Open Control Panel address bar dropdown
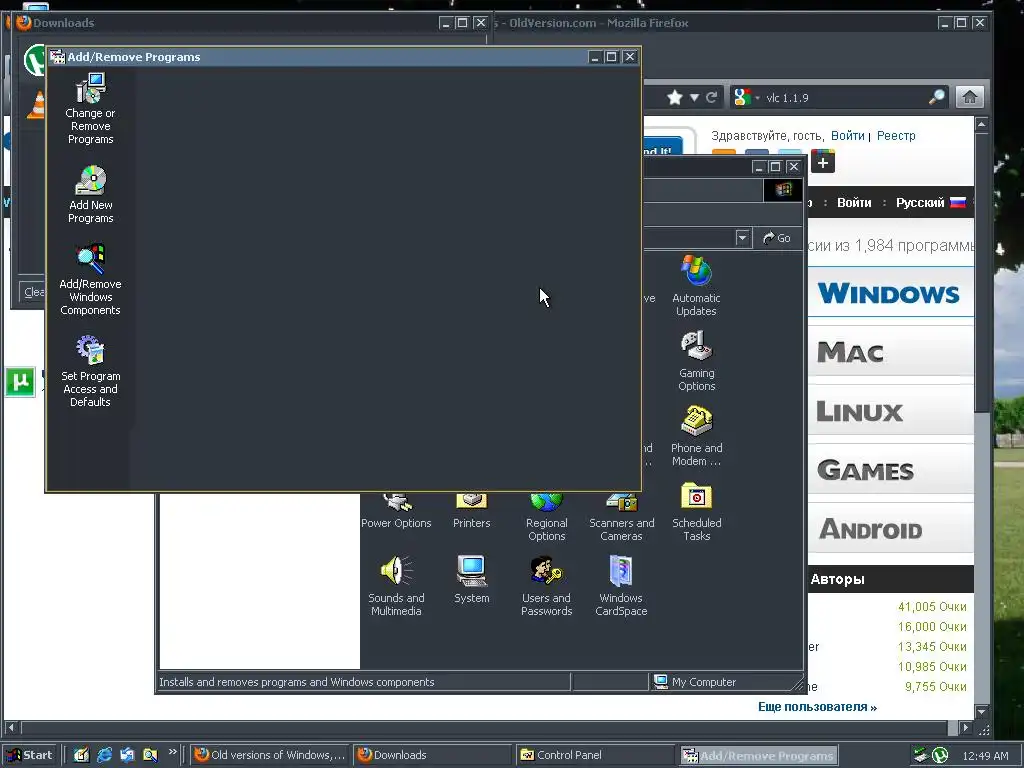 click(743, 238)
